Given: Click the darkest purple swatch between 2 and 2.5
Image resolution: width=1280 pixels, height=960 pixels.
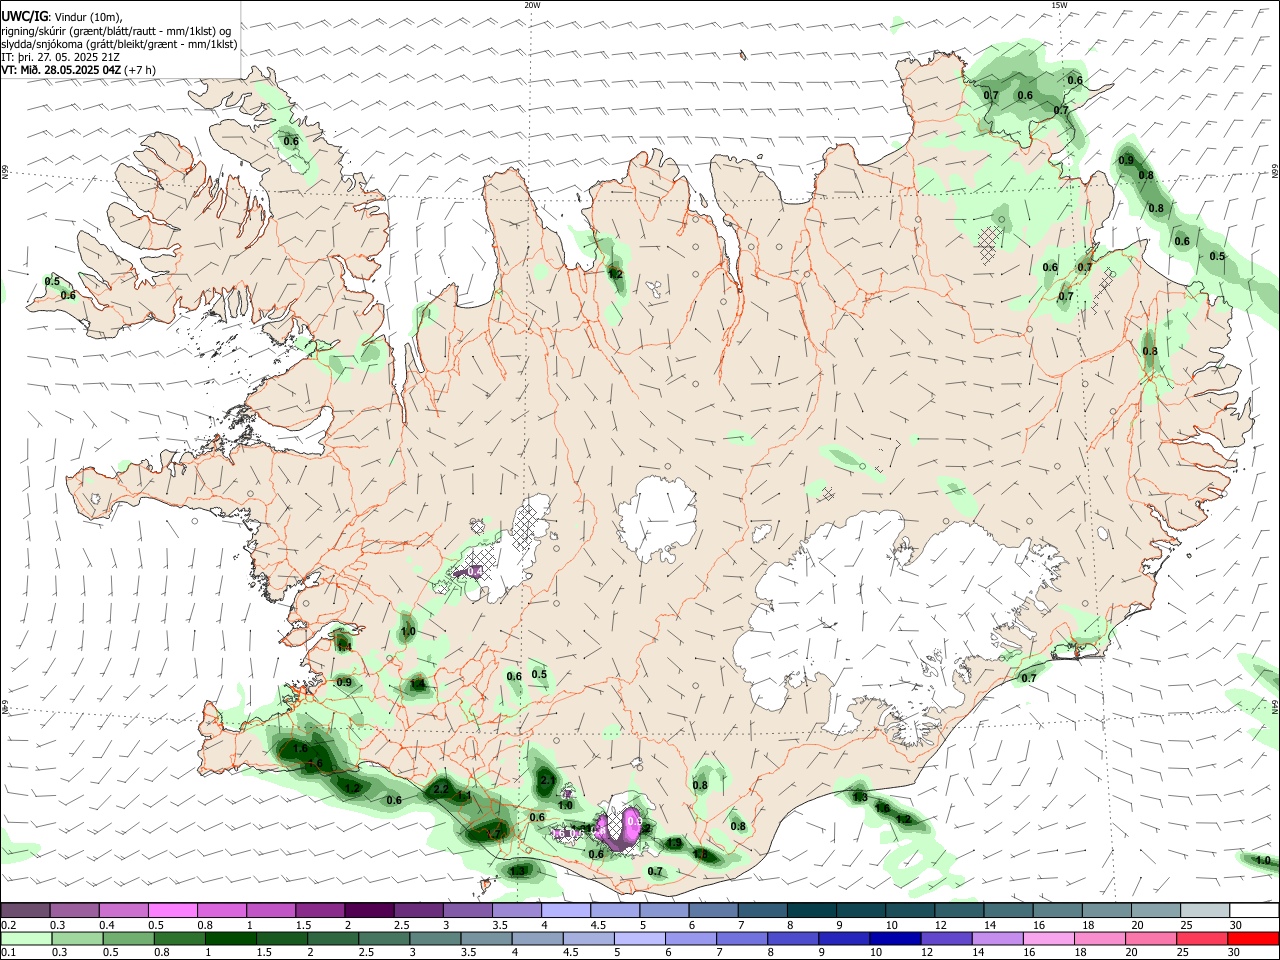Looking at the screenshot, I should tap(369, 911).
